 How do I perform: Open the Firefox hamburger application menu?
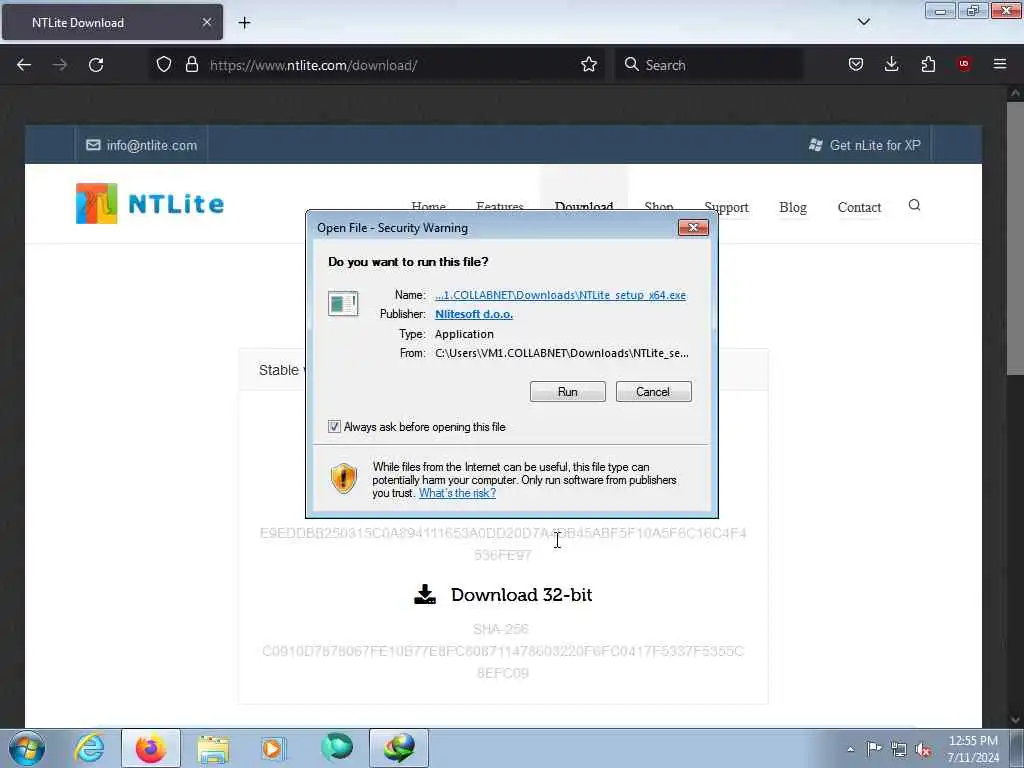point(1000,64)
